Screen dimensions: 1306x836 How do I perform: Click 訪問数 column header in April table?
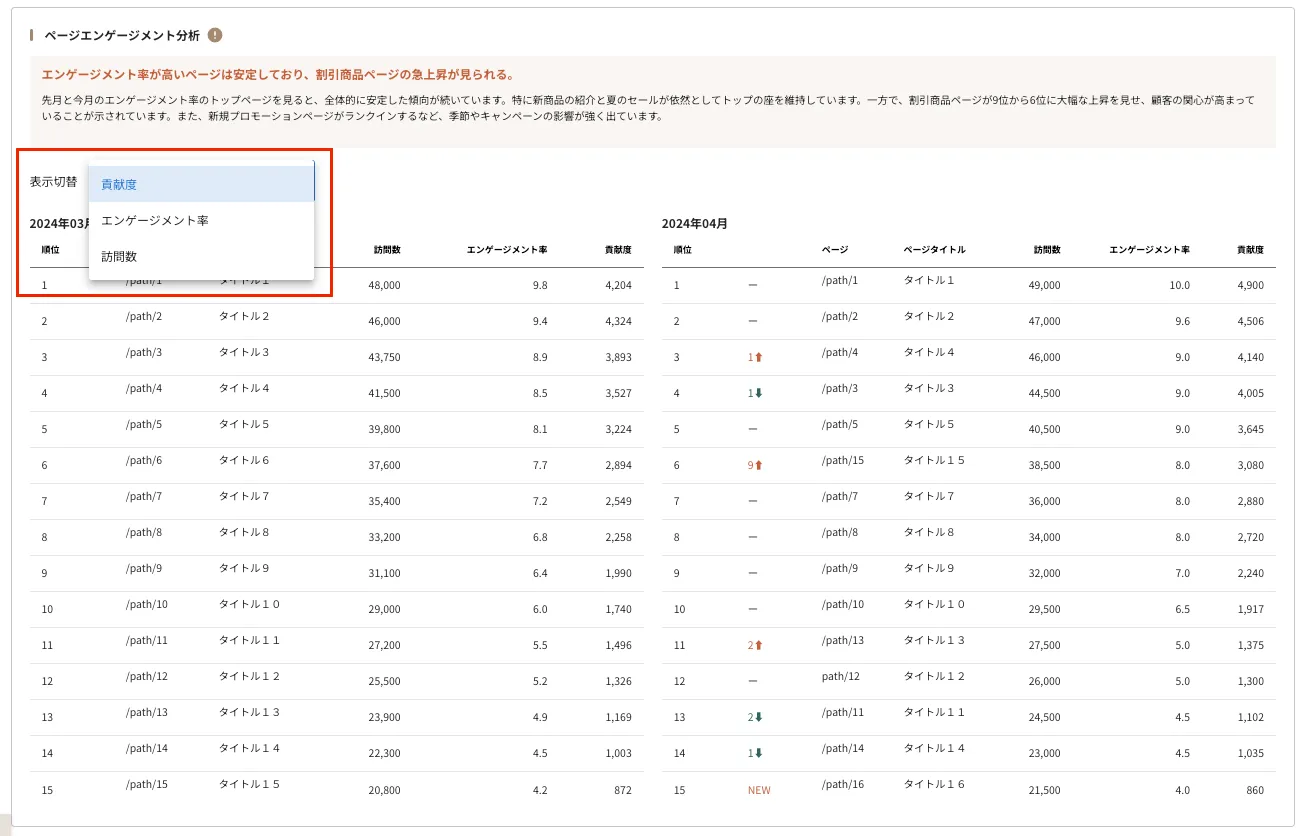[1047, 249]
